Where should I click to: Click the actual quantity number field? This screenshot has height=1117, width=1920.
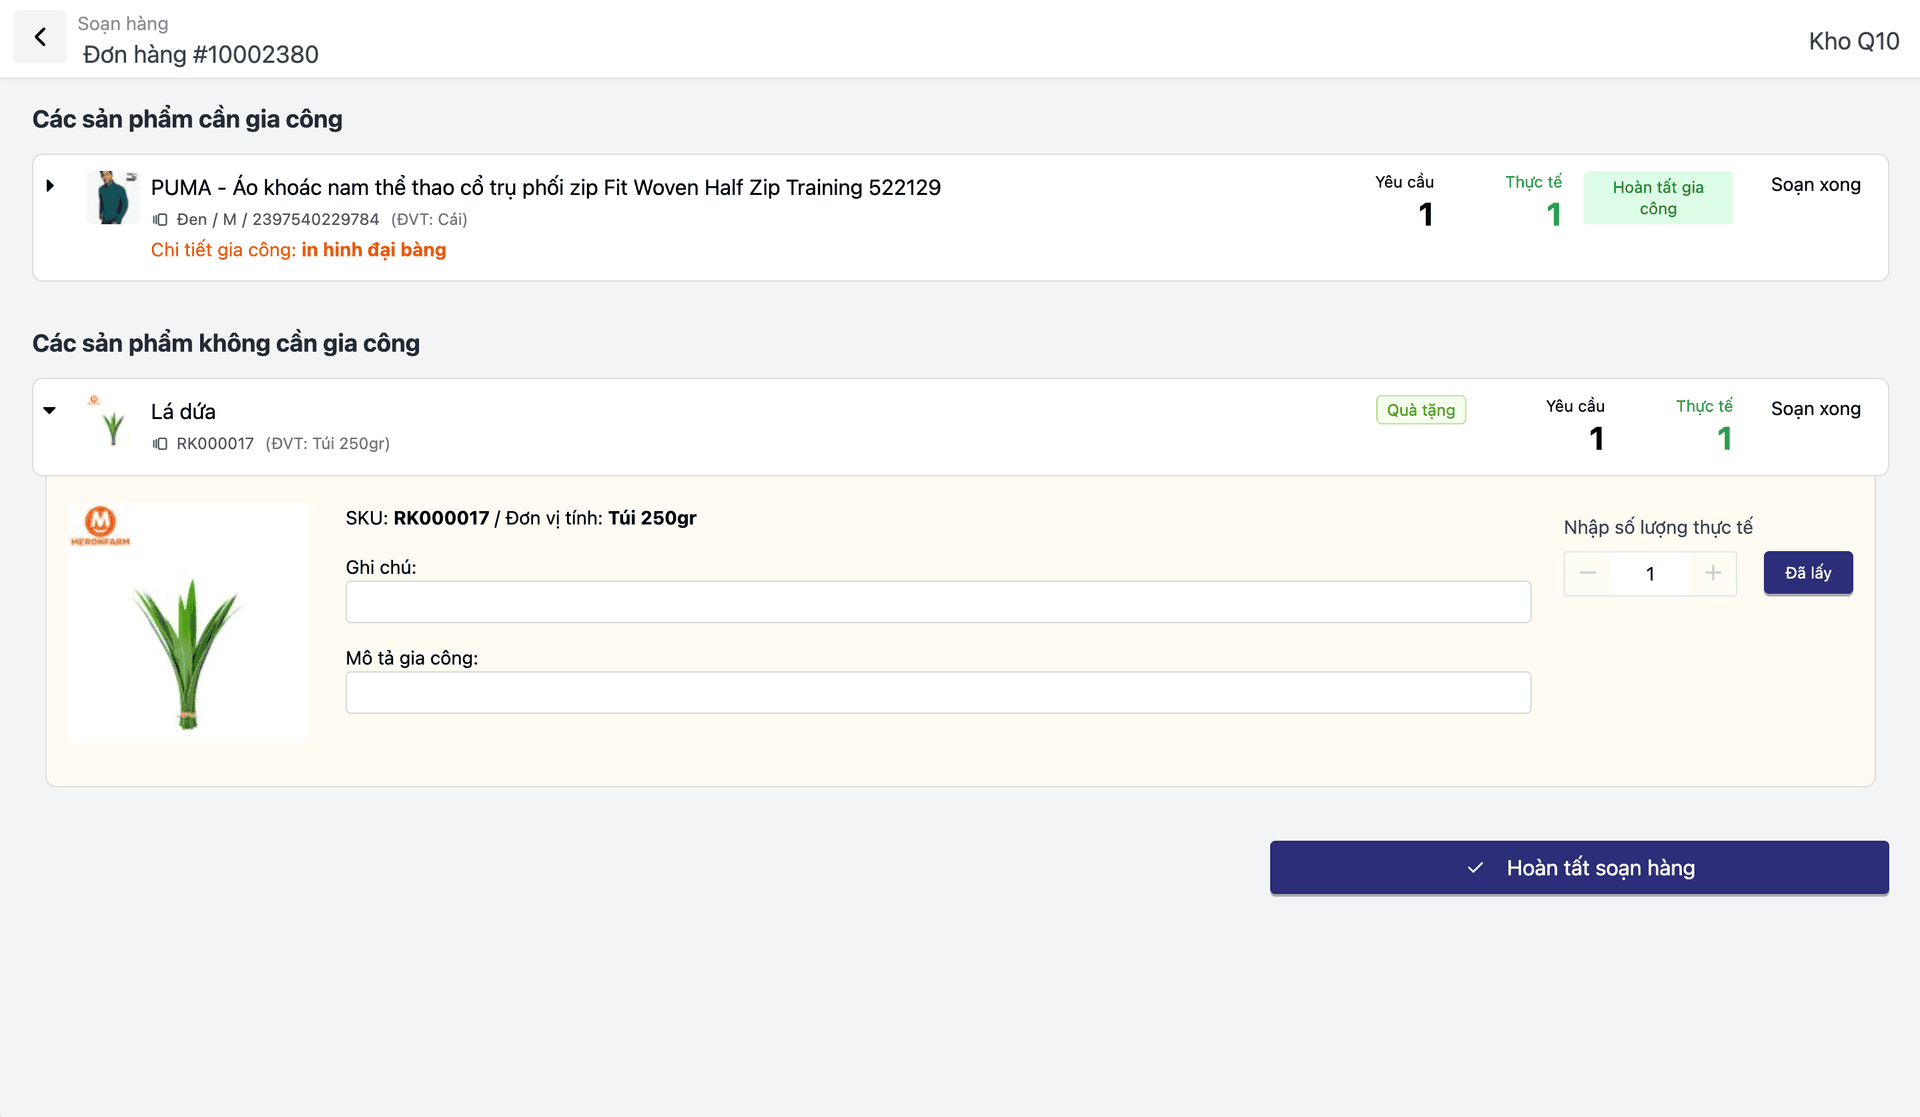pos(1650,574)
